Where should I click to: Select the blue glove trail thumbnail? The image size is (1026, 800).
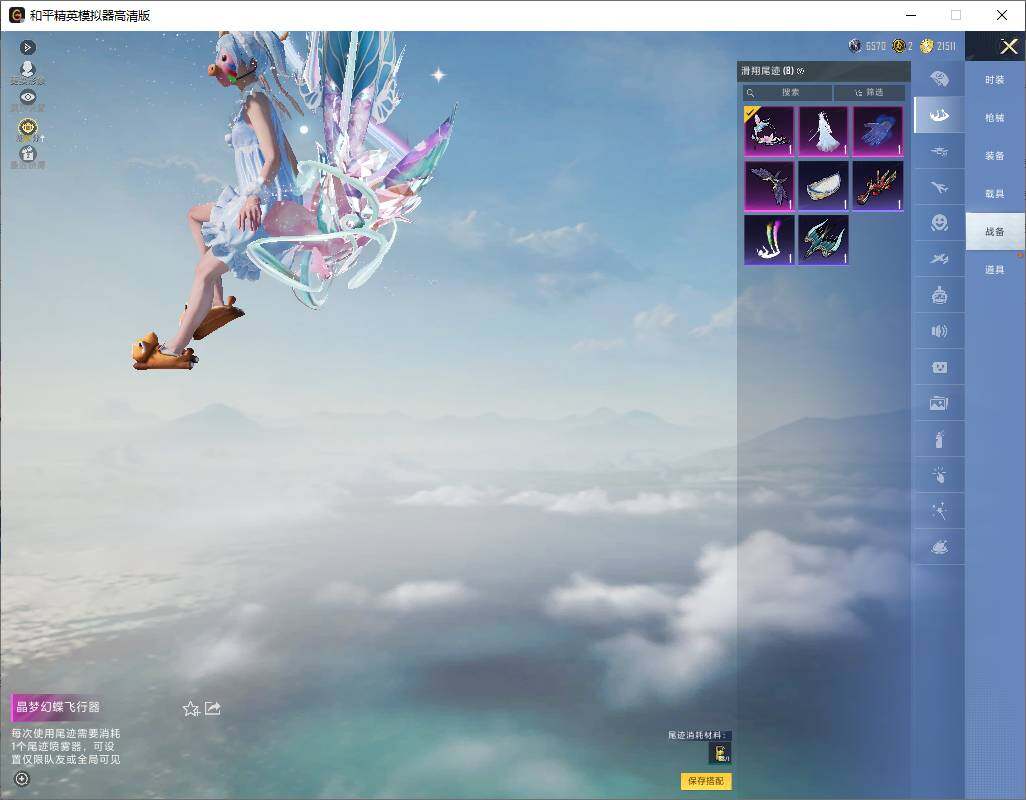(x=878, y=131)
